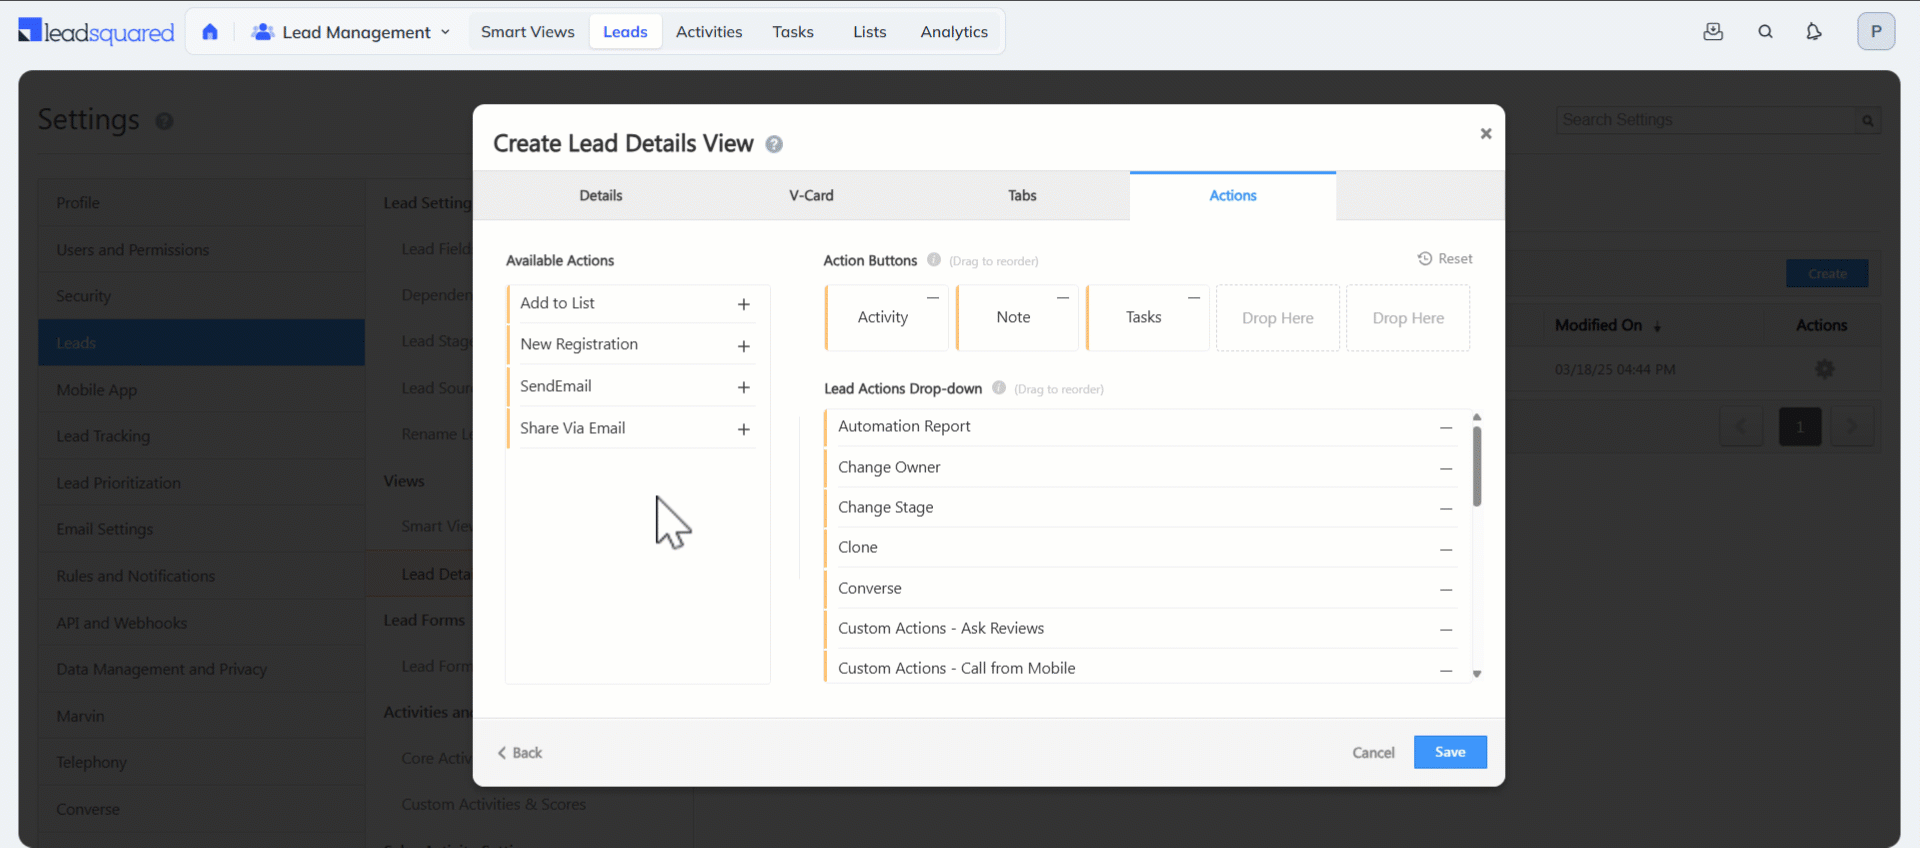
Task: Select the Actions tab
Action: click(x=1233, y=196)
